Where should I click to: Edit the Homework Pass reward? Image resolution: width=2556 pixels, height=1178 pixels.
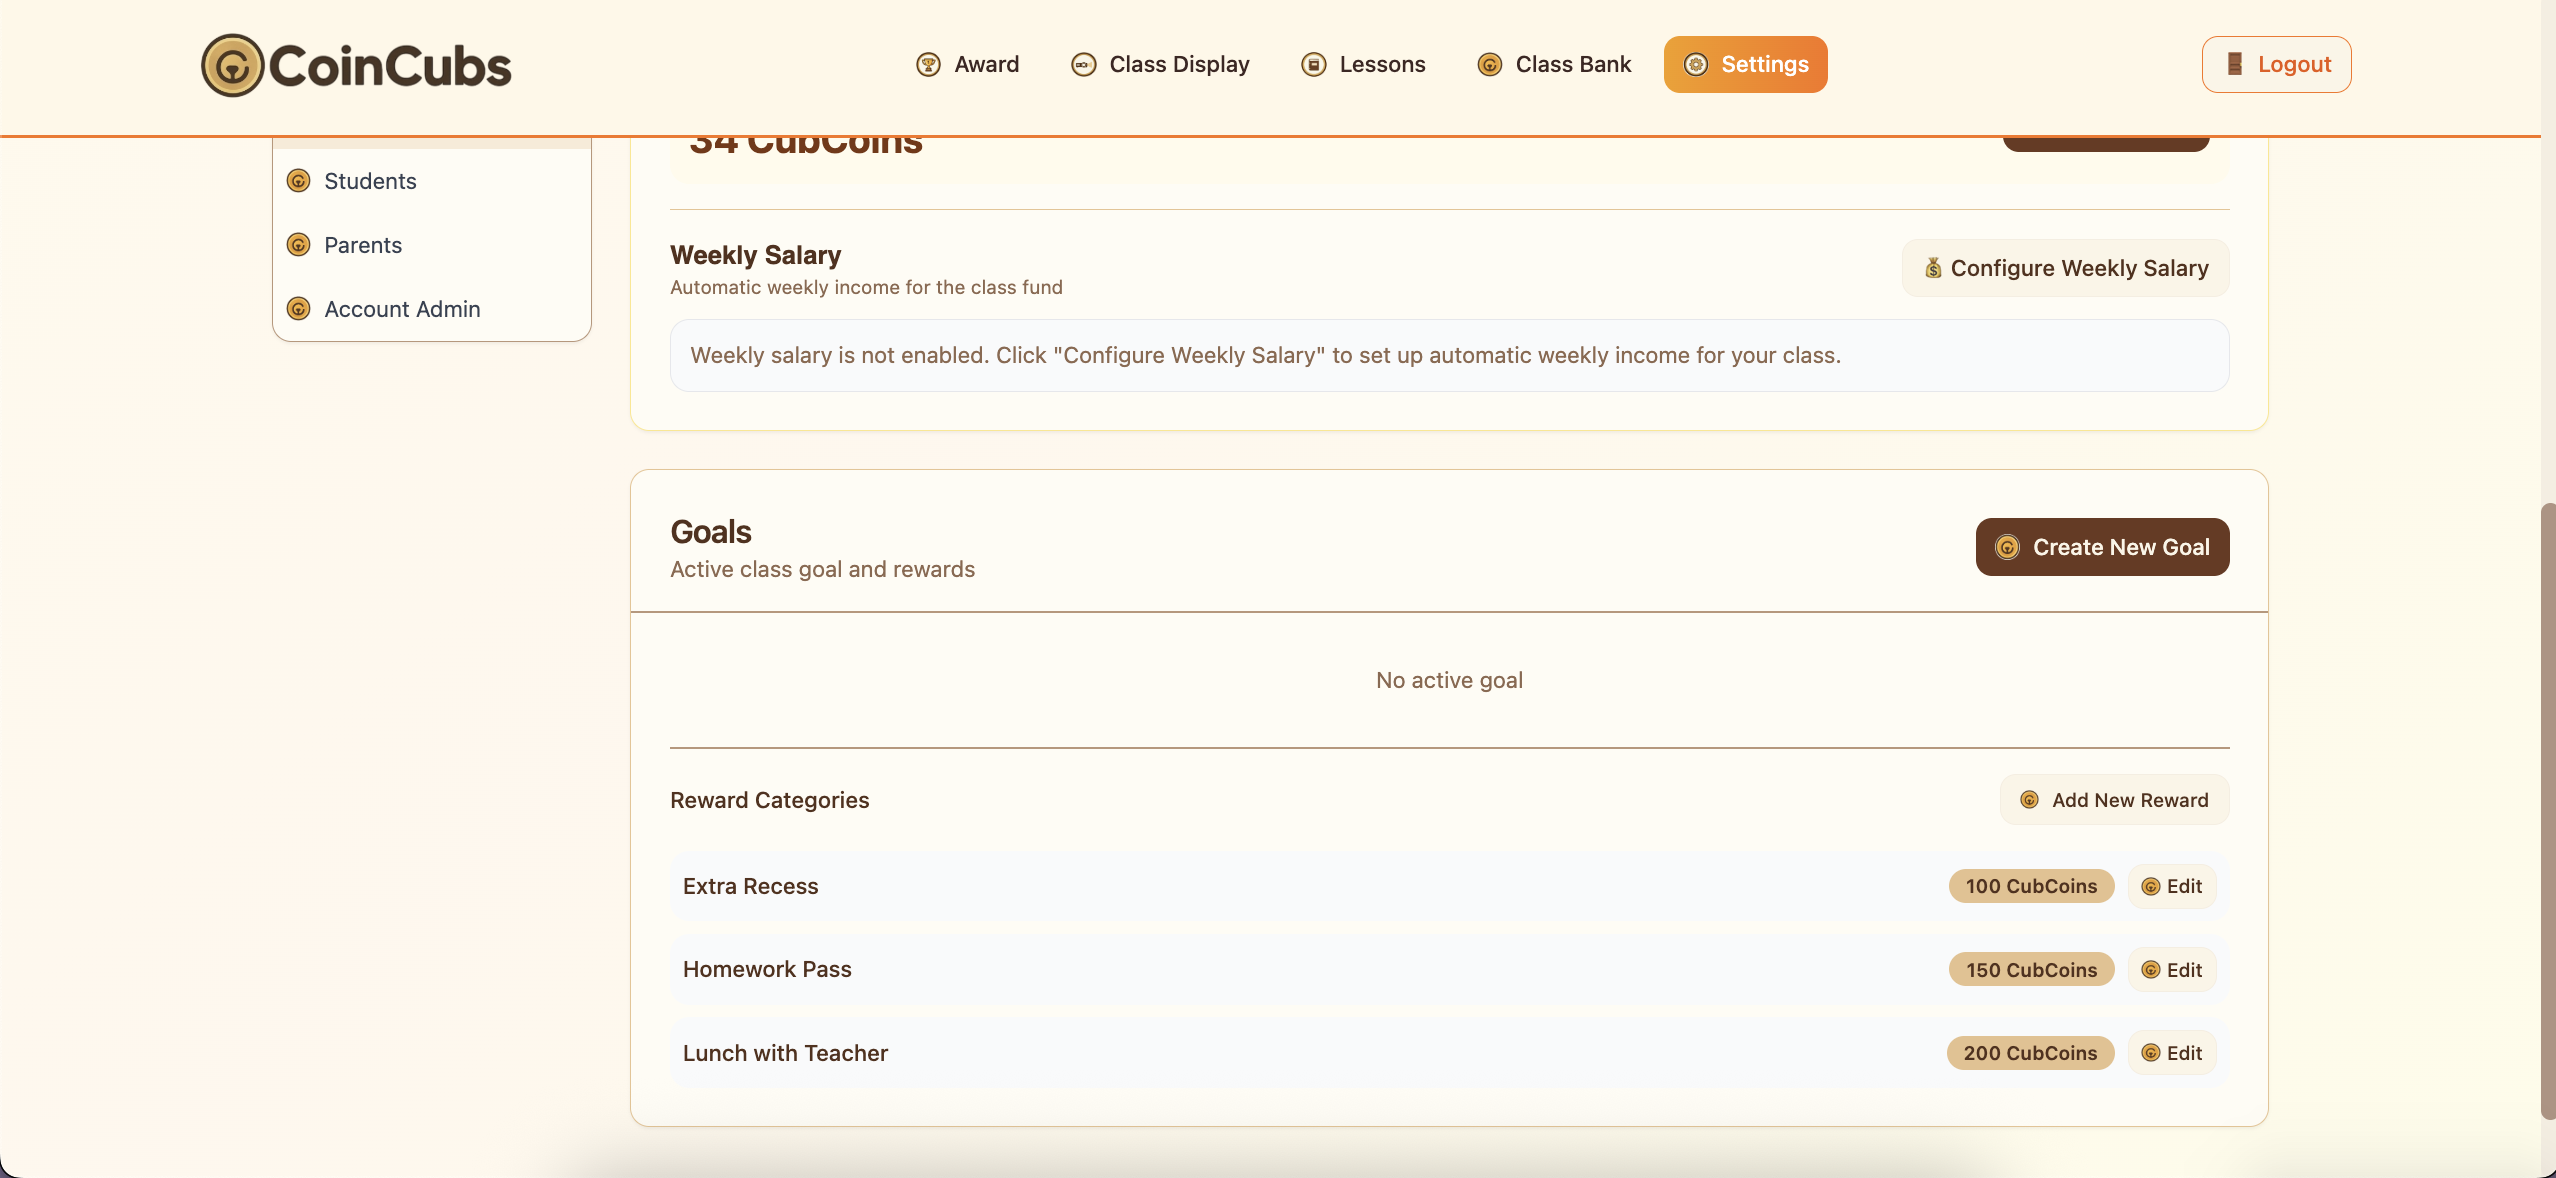(x=2171, y=970)
